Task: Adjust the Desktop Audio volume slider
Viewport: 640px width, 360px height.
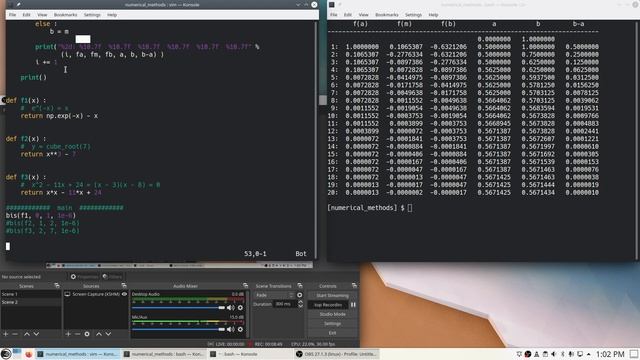Action: [x=178, y=307]
